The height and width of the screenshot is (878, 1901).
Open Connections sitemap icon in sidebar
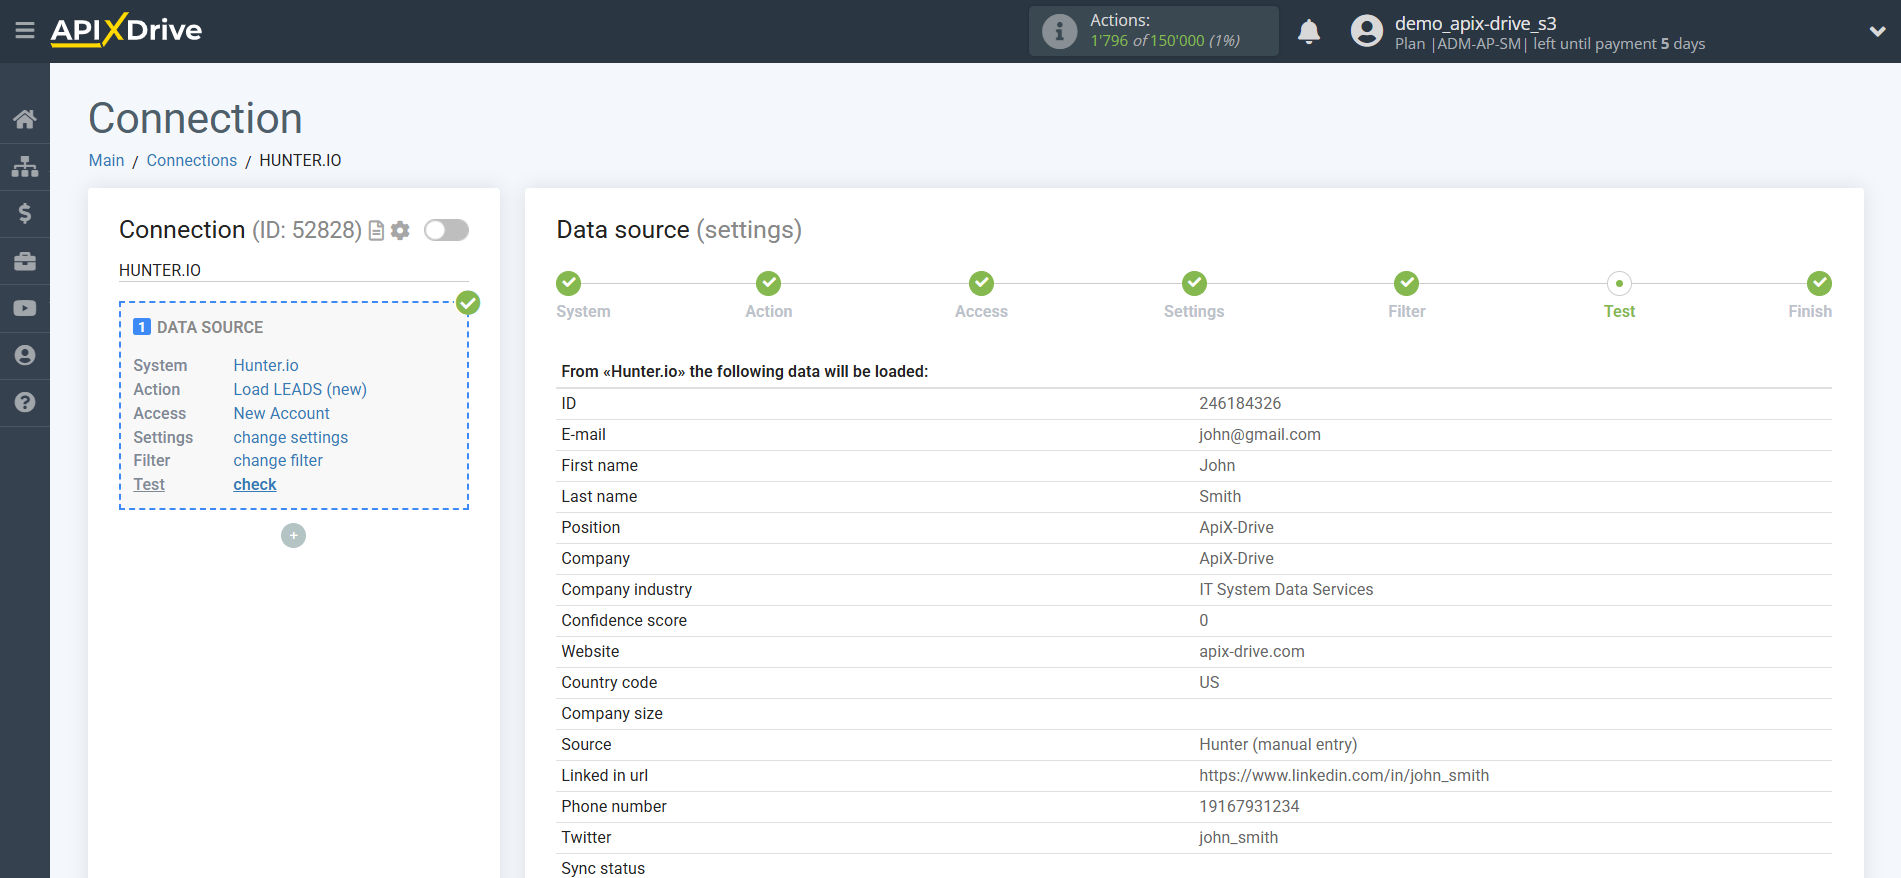pyautogui.click(x=25, y=166)
